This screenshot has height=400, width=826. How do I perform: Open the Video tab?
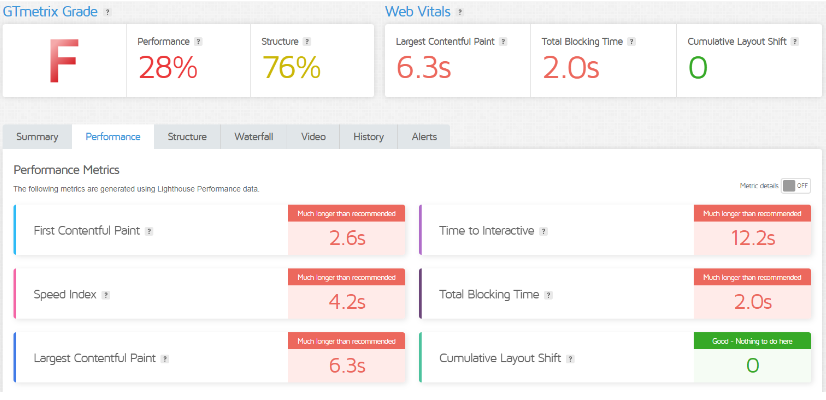(x=313, y=137)
